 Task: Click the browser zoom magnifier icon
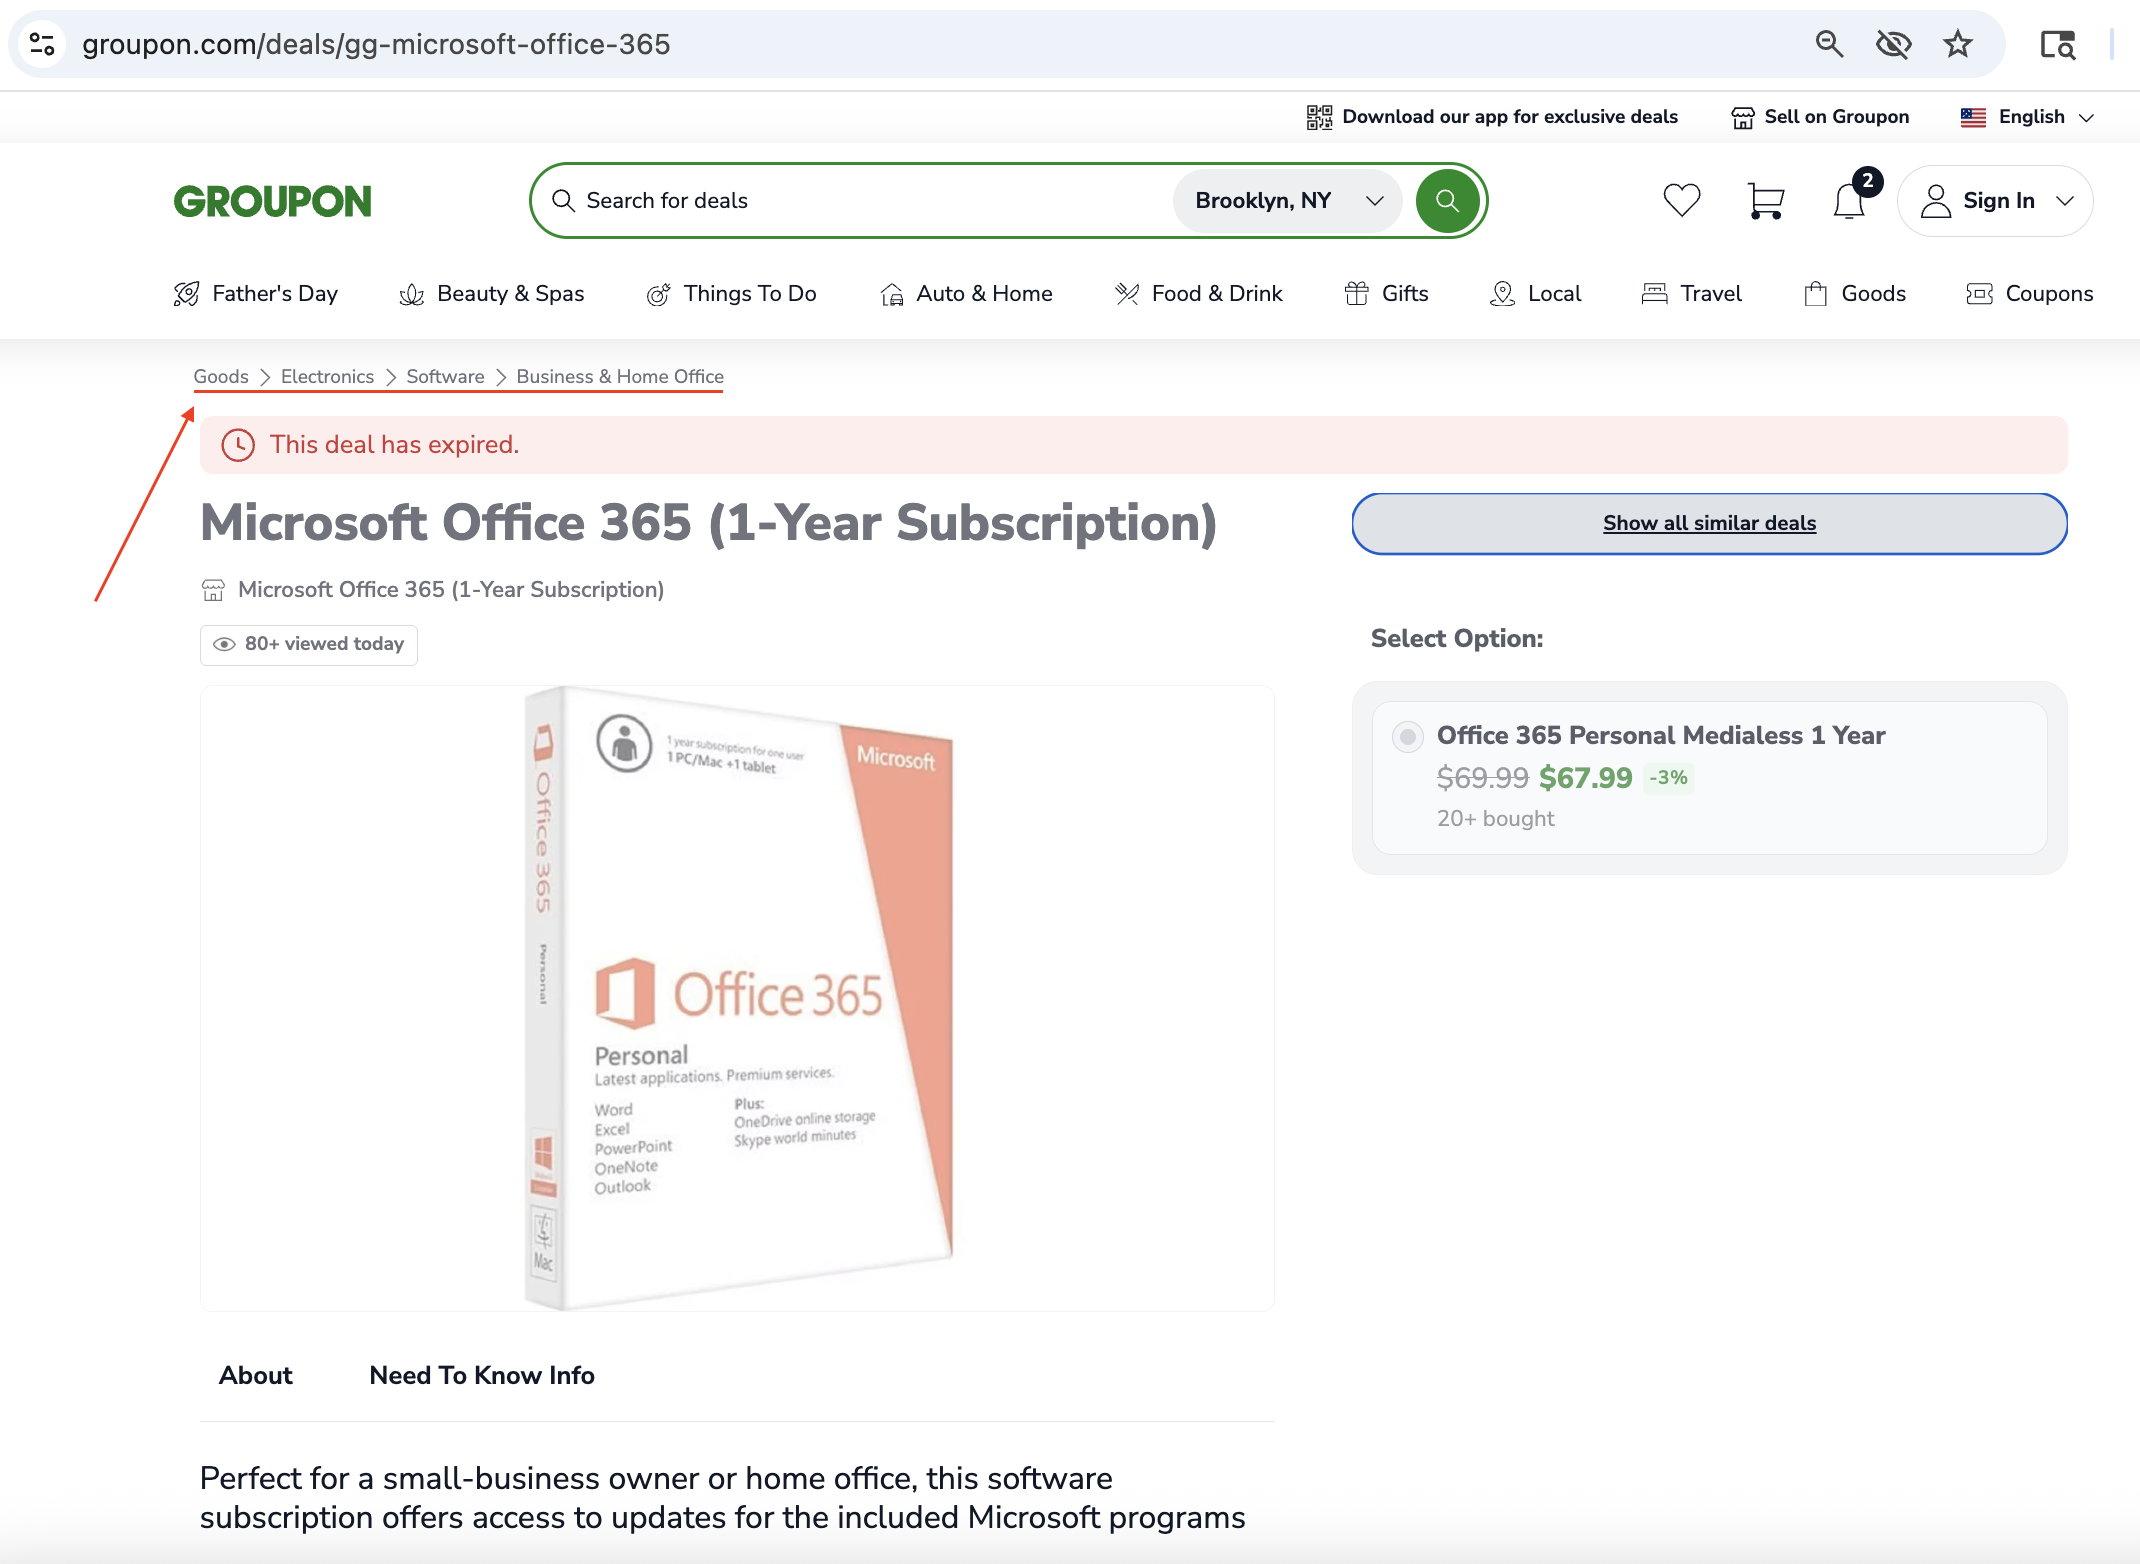[1829, 44]
